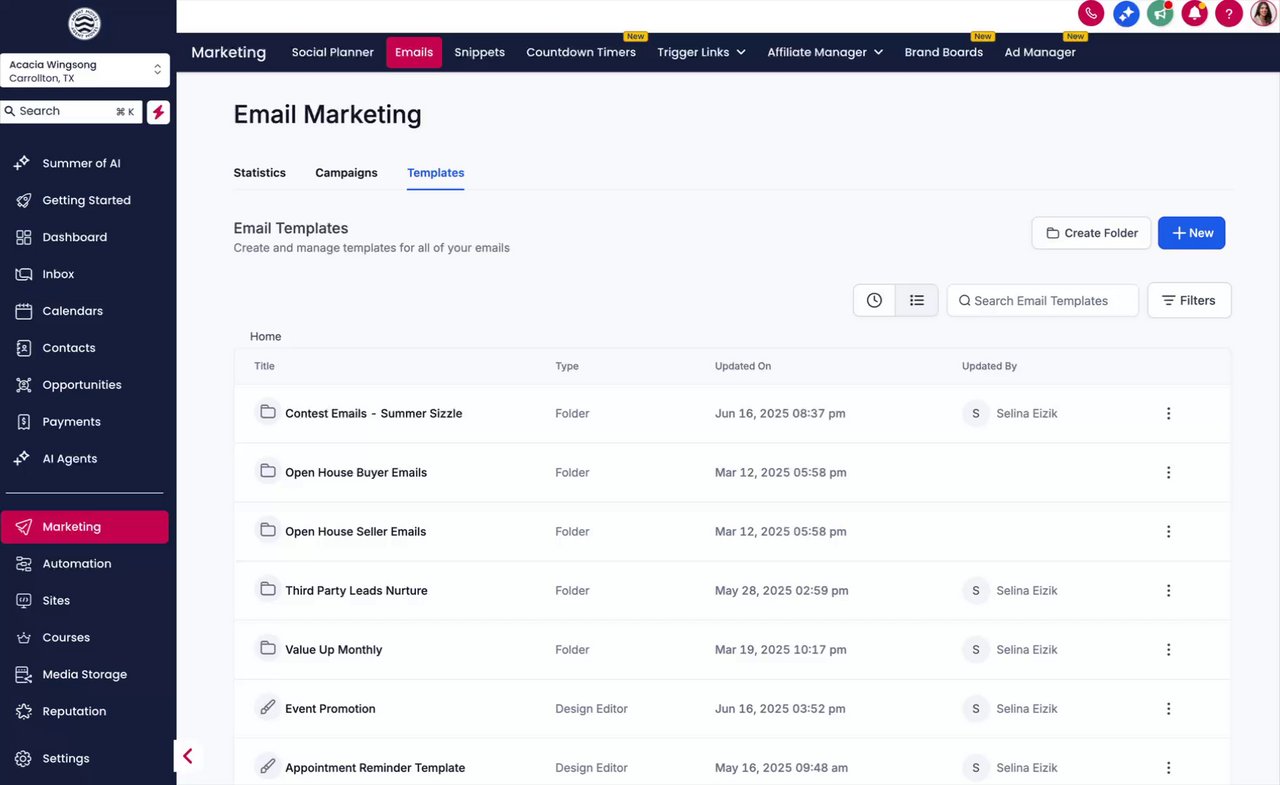Image resolution: width=1280 pixels, height=785 pixels.
Task: Open the notifications bell icon
Action: click(x=1194, y=13)
